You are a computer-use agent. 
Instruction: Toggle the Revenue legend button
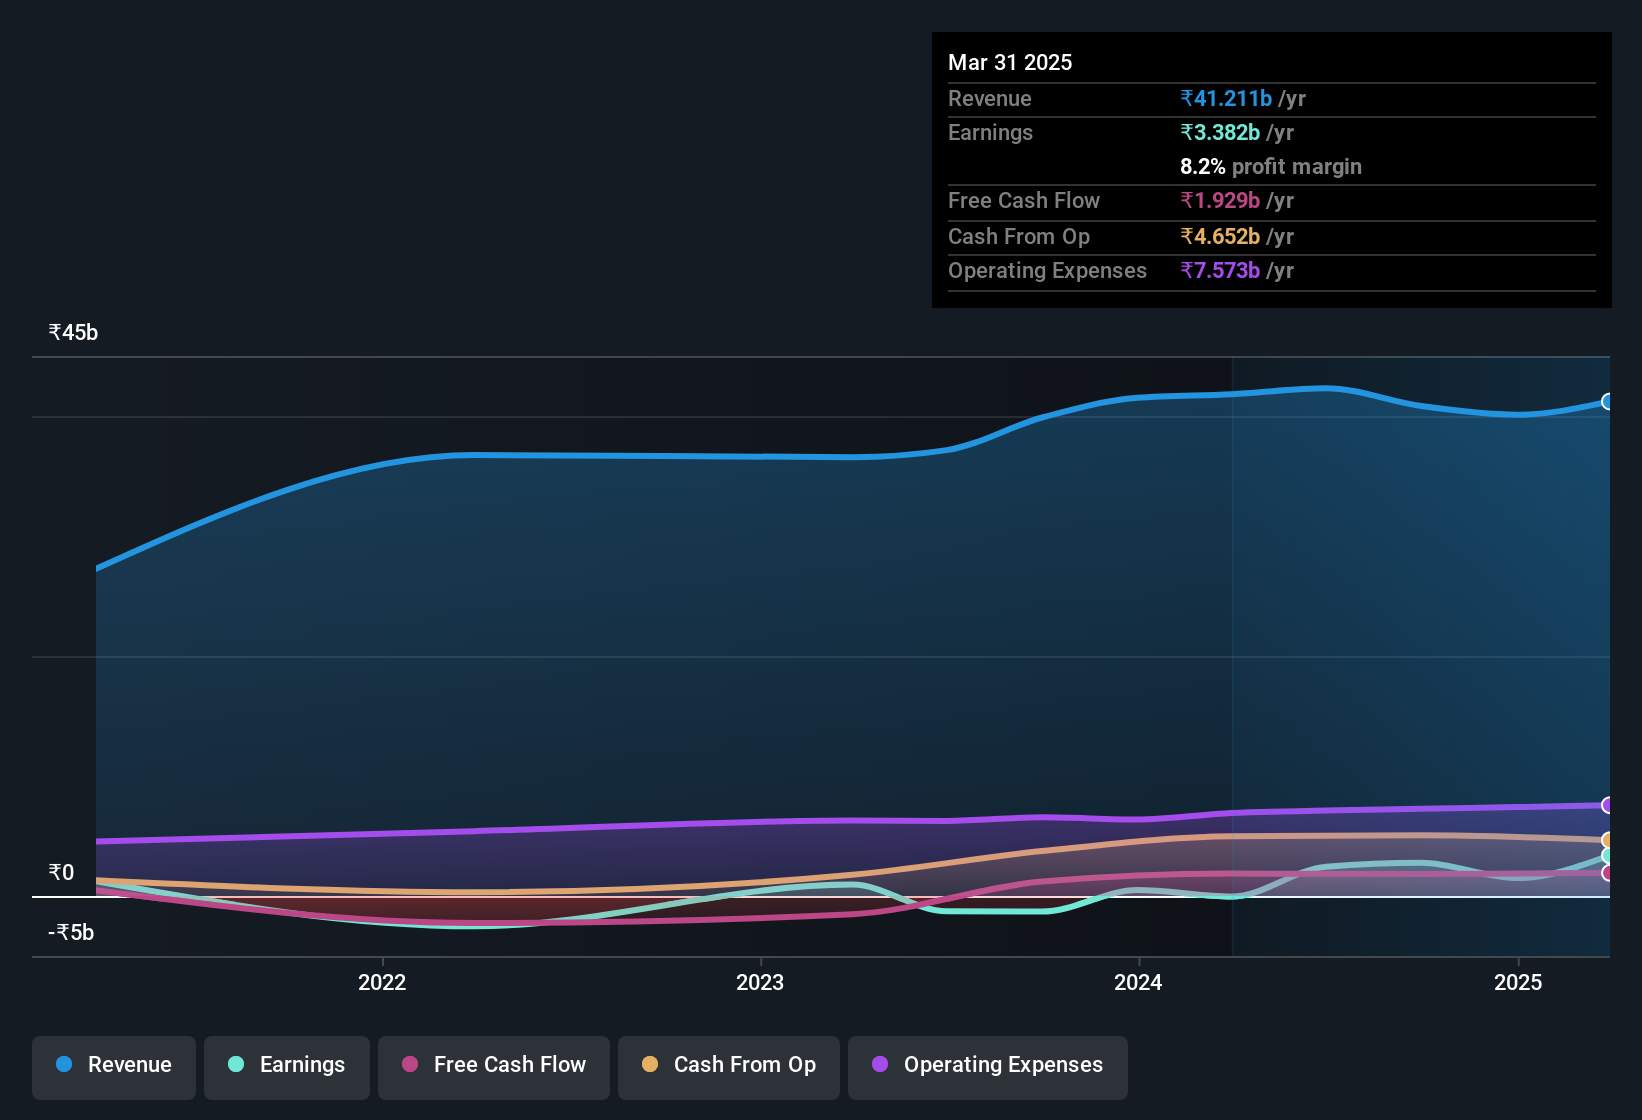114,1067
